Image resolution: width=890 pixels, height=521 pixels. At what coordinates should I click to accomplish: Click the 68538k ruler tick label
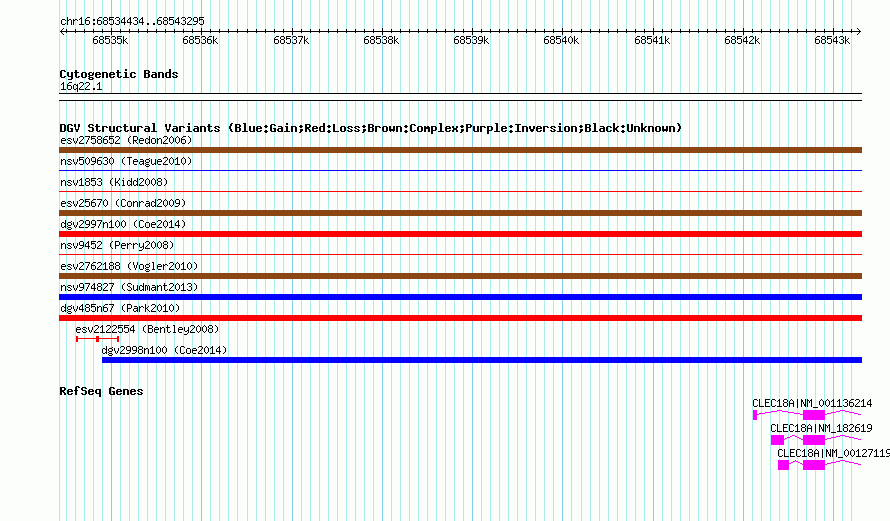(381, 40)
